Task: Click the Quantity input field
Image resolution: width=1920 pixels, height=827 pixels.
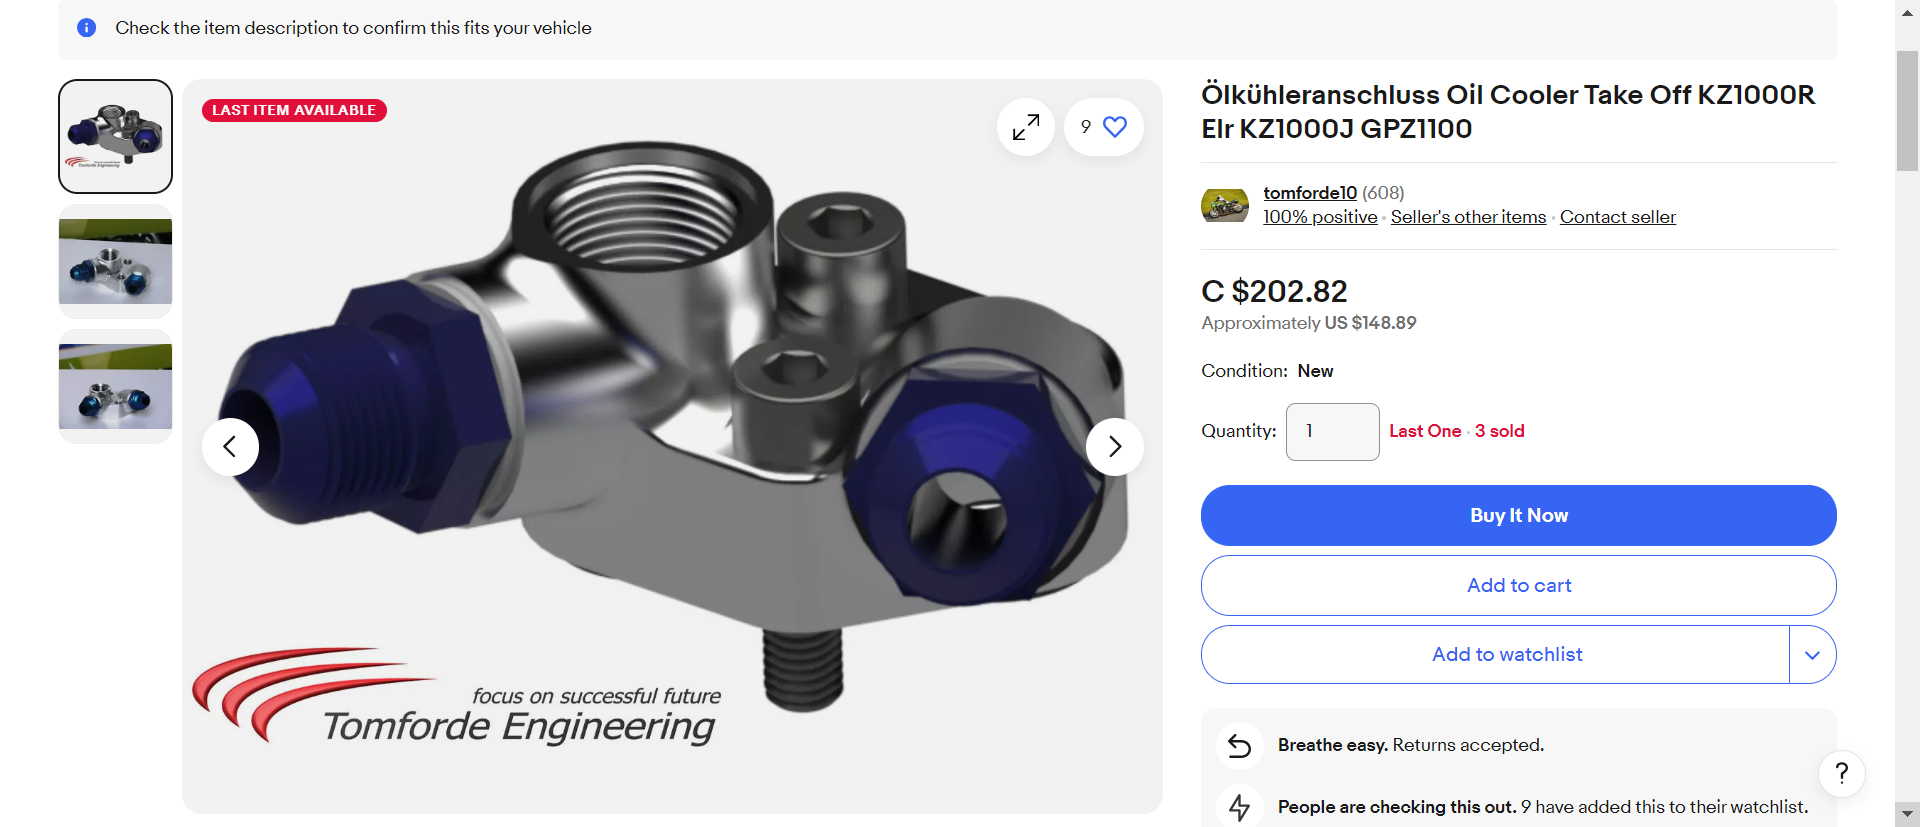Action: point(1332,432)
